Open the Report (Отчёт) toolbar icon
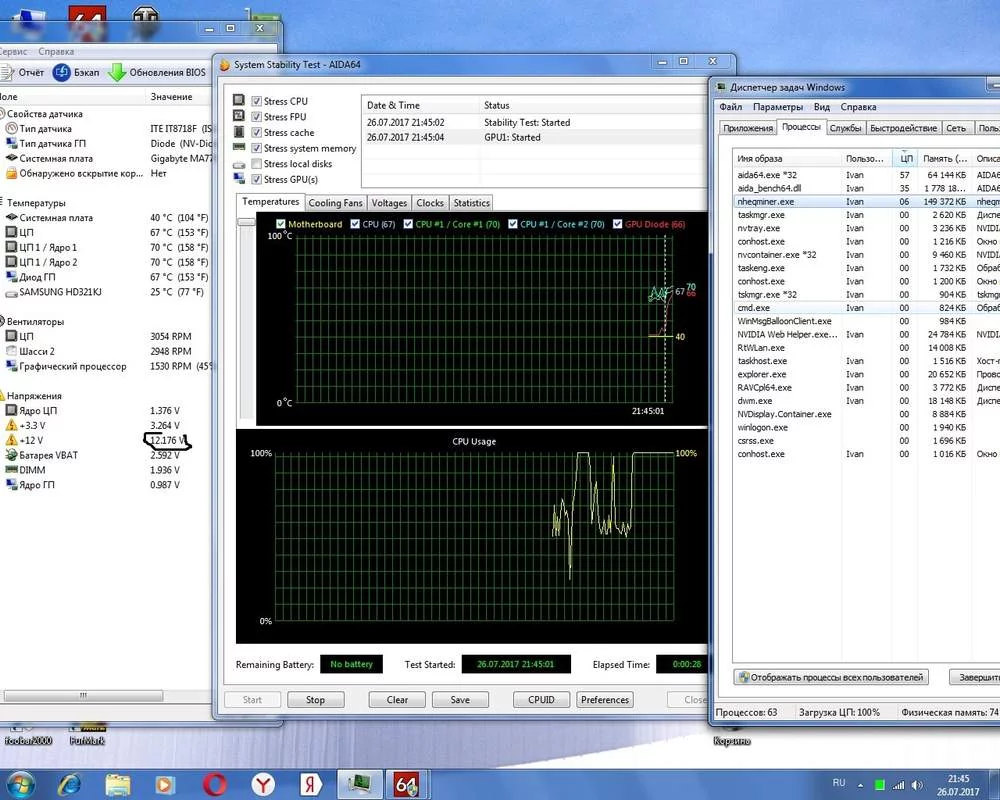This screenshot has width=1000, height=800. [x=8, y=72]
